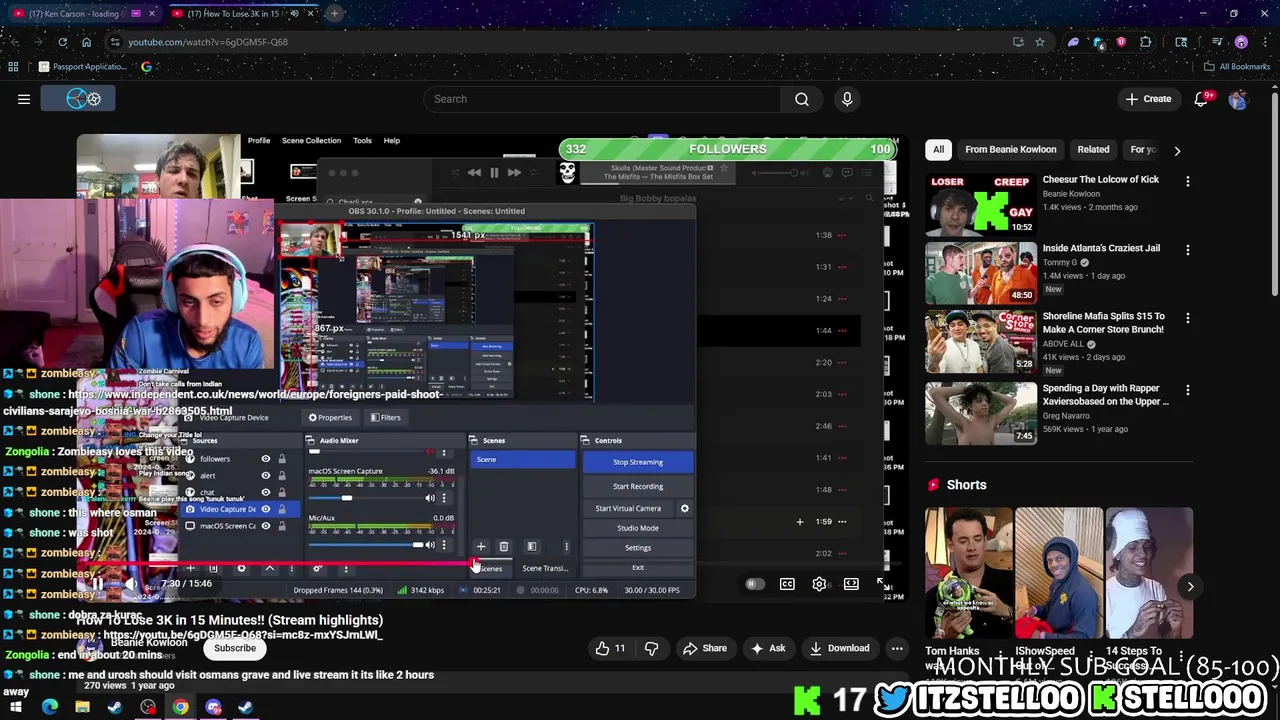Click the Download button

tap(839, 648)
